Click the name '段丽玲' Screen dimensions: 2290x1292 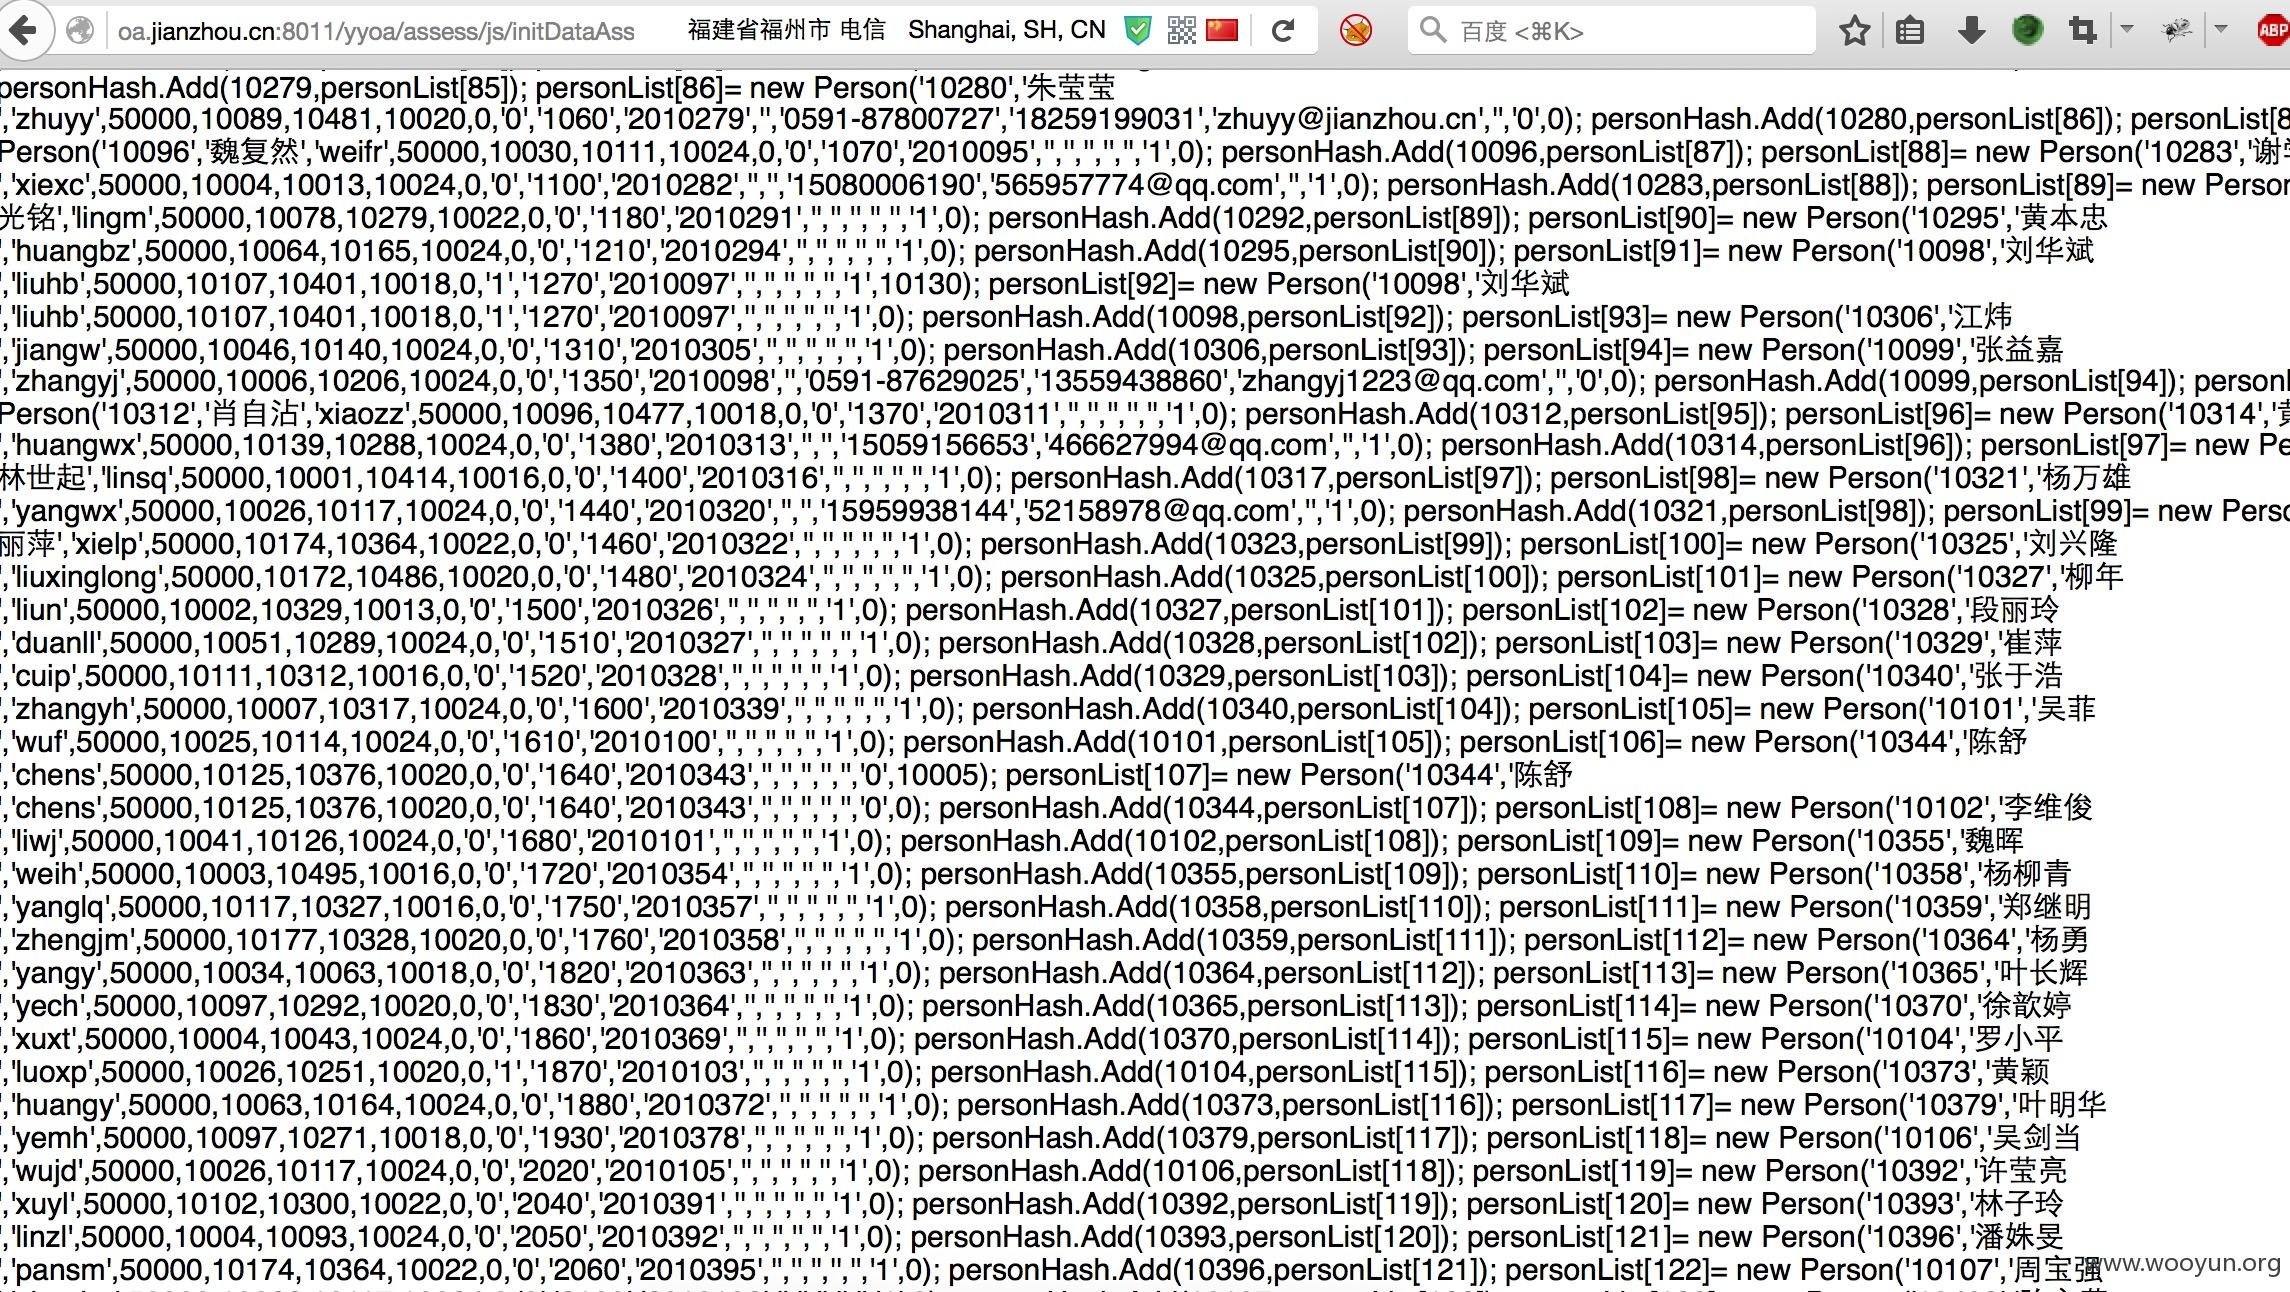coord(2014,609)
